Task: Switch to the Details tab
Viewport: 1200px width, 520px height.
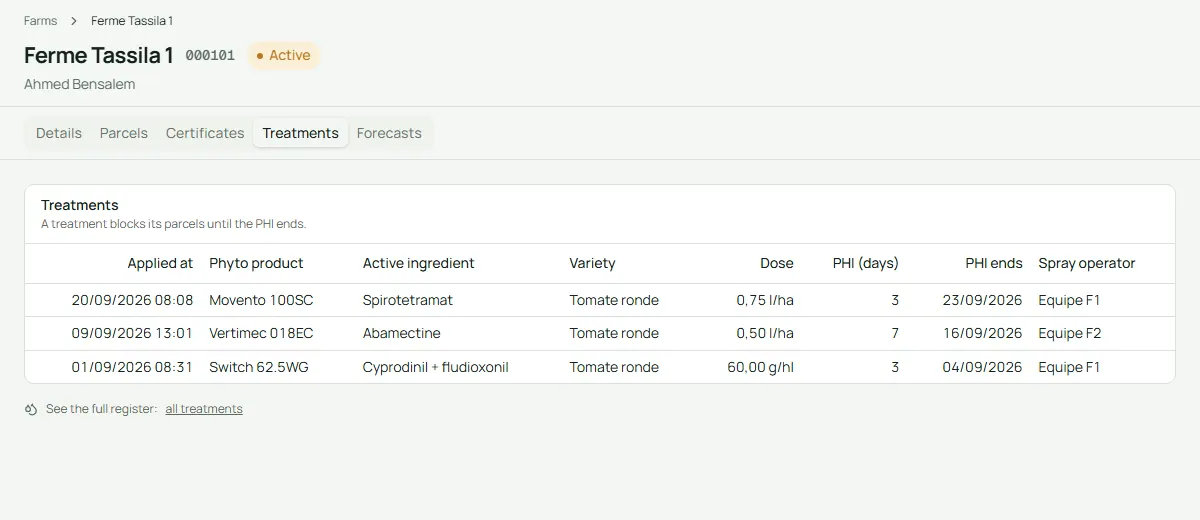Action: (59, 133)
